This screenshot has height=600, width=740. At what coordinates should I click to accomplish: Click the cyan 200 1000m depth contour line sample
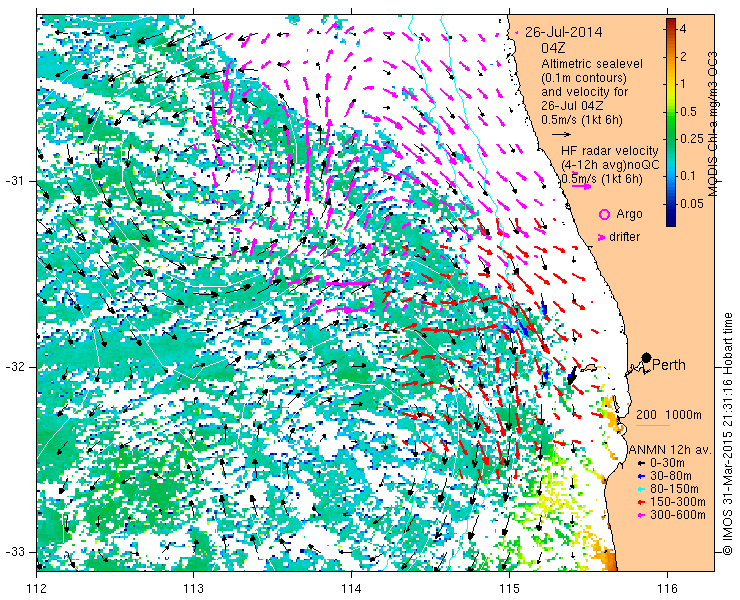(x=653, y=425)
